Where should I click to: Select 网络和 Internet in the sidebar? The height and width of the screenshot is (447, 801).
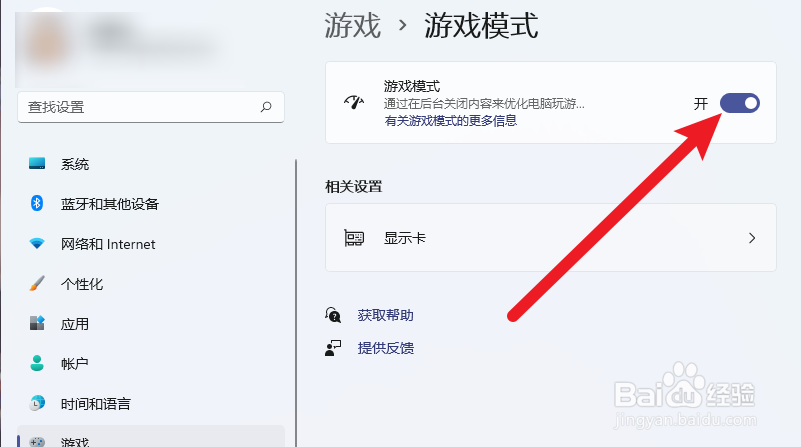click(151, 244)
